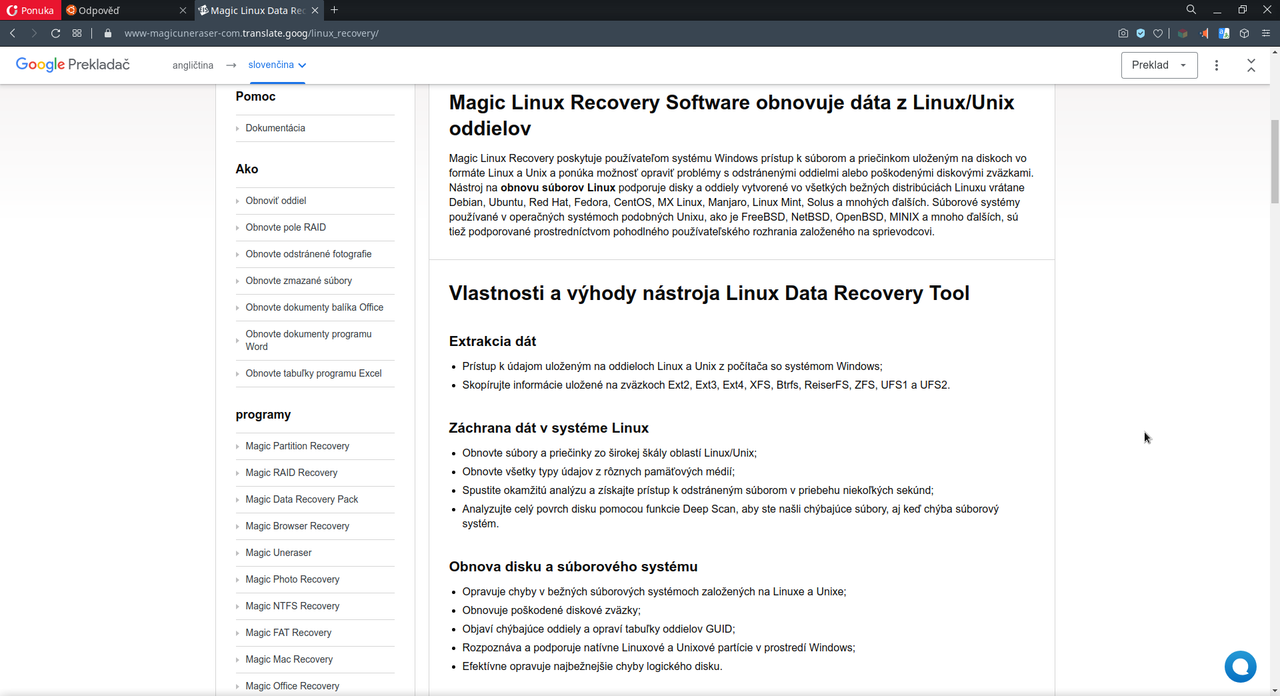Viewport: 1280px width, 696px height.
Task: Reload the current page
Action: pos(56,33)
